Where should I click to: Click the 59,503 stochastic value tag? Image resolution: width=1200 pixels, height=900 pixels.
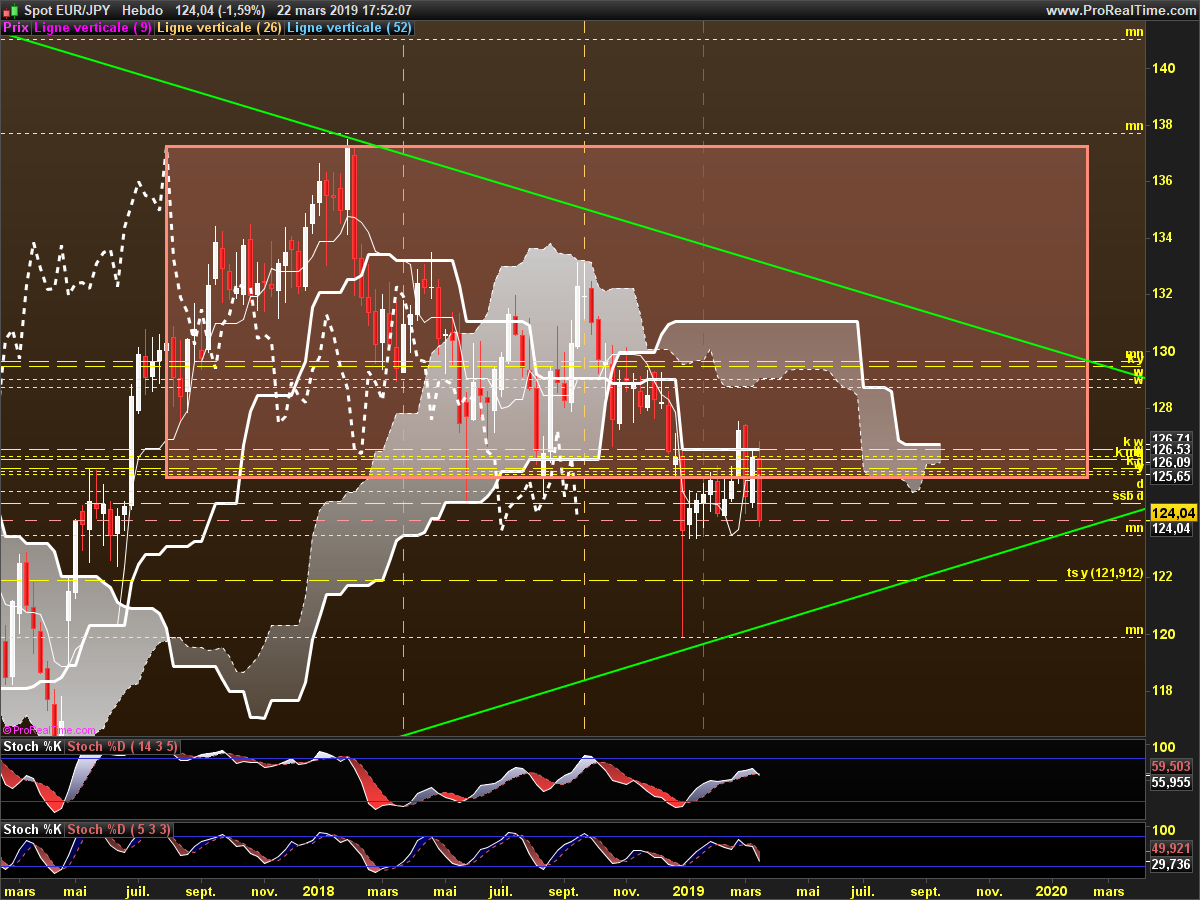tap(1171, 767)
